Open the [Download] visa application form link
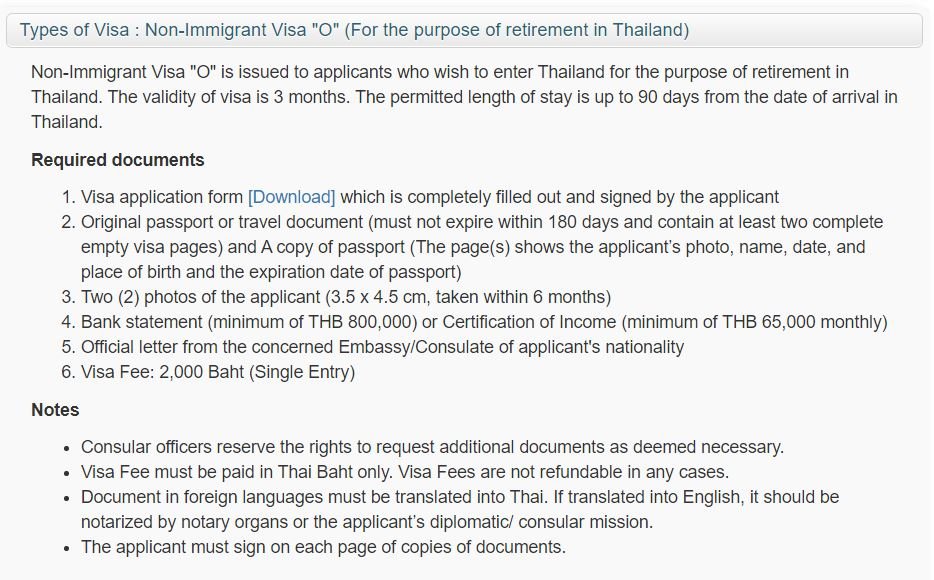Viewport: 934px width, 580px height. pyautogui.click(x=291, y=197)
